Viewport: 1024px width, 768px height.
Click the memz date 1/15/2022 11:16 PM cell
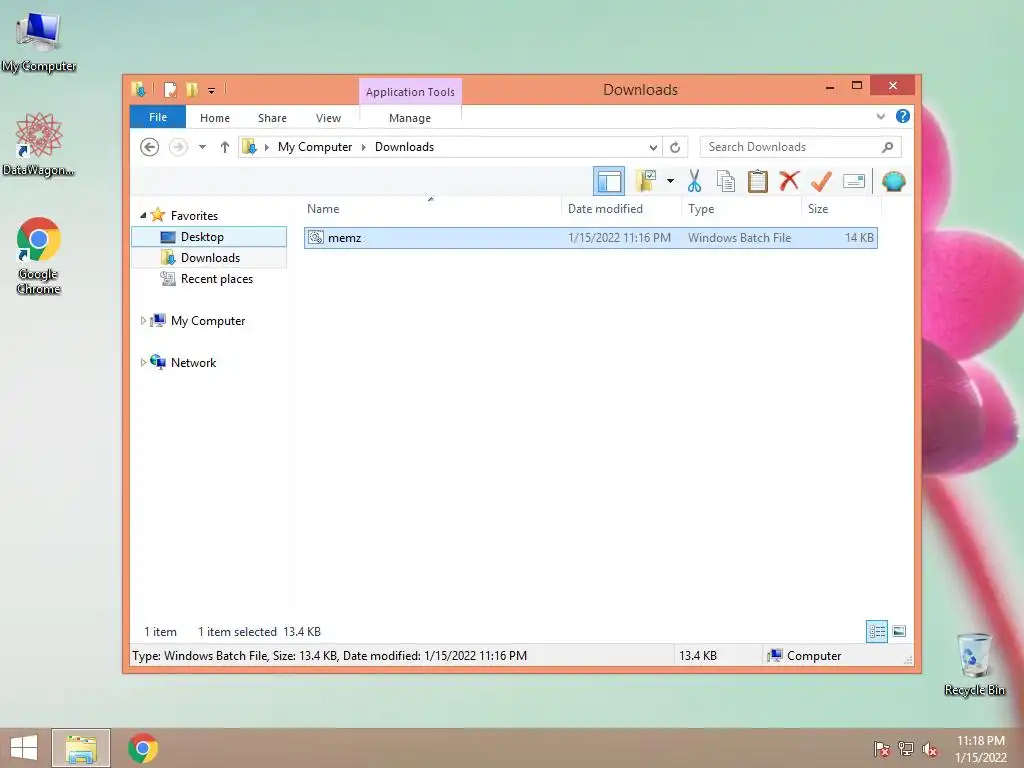pos(619,238)
